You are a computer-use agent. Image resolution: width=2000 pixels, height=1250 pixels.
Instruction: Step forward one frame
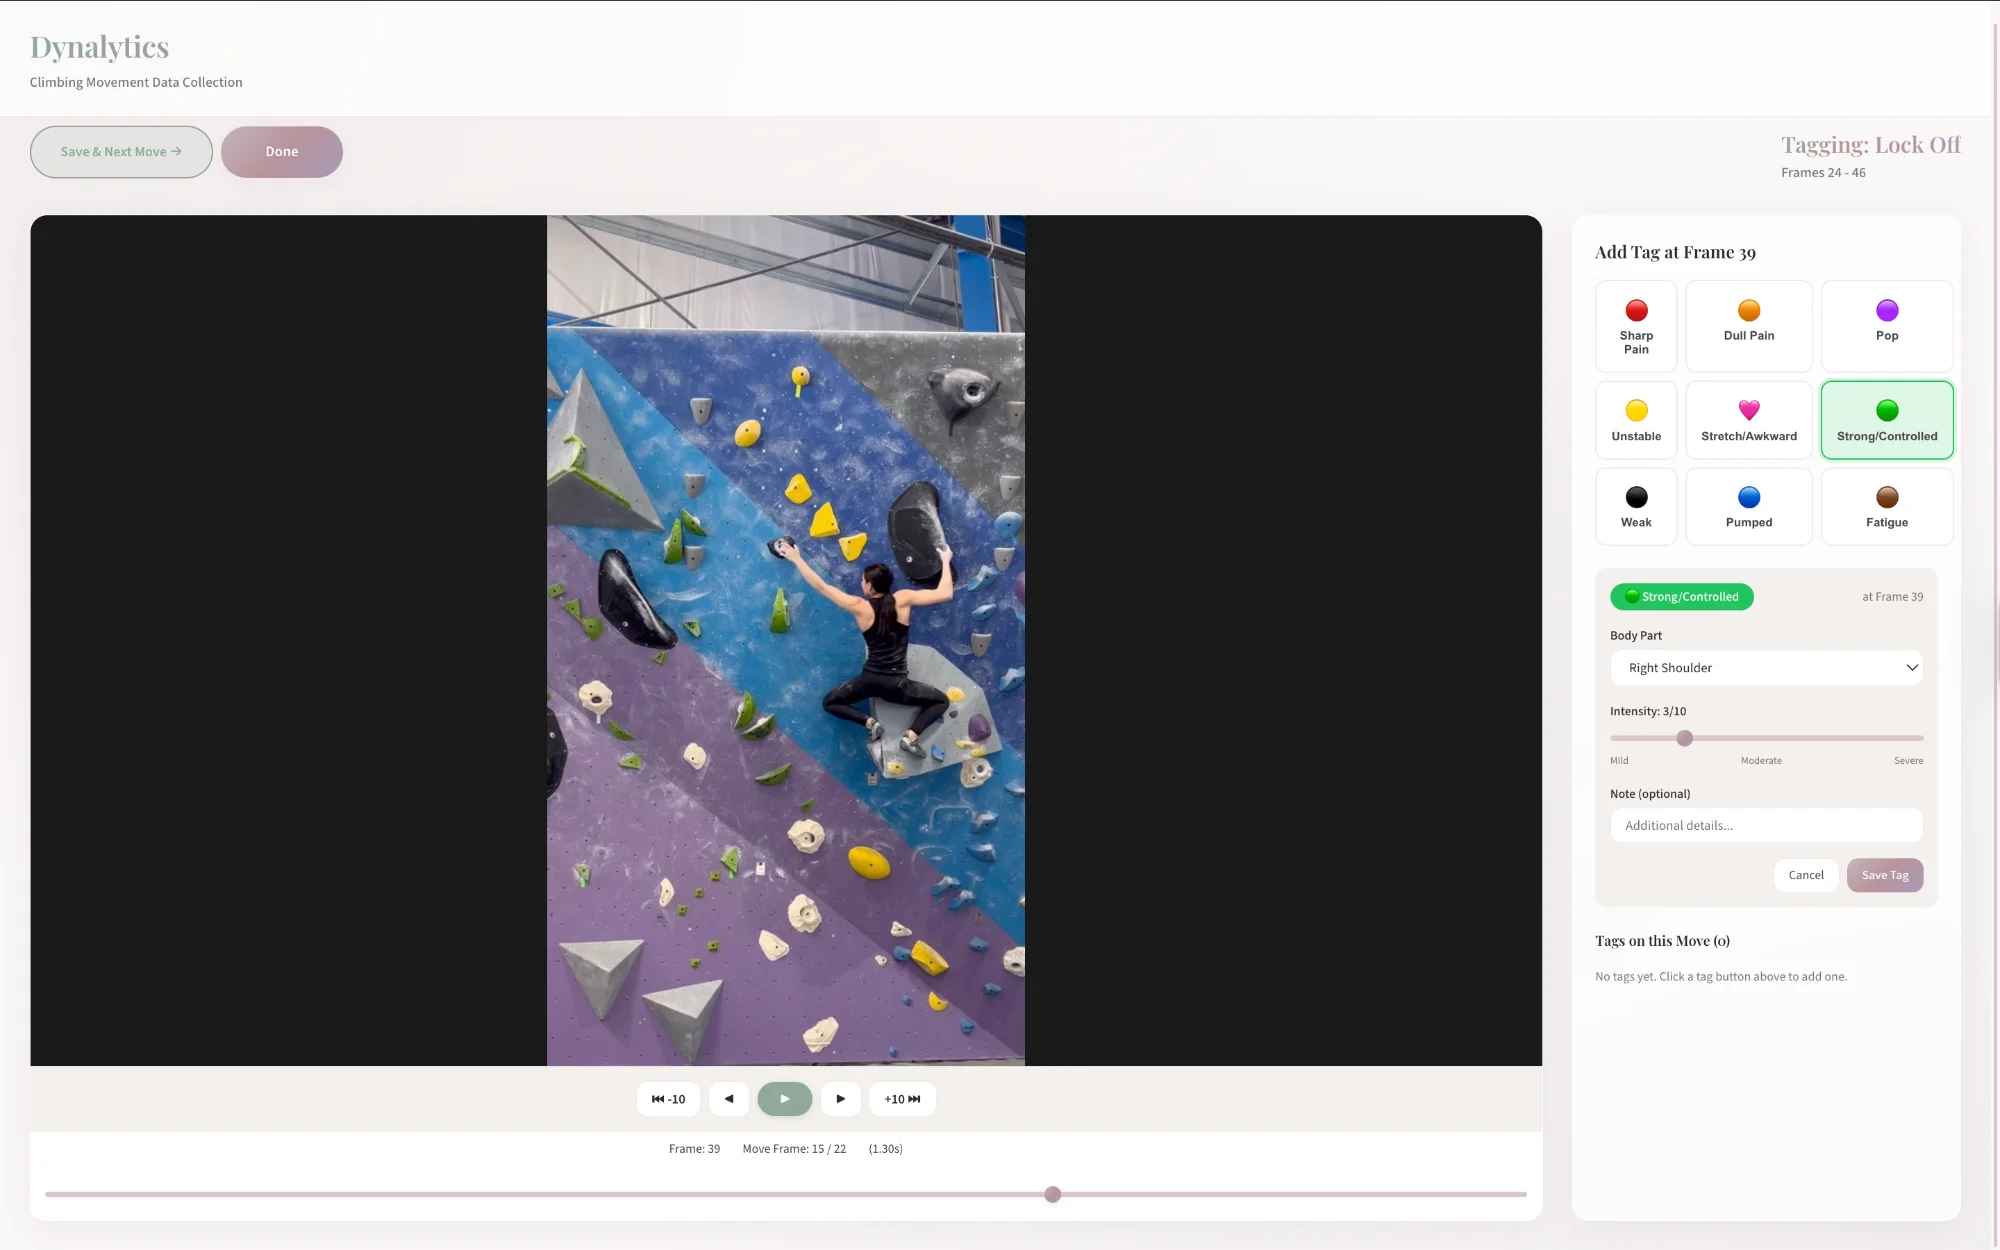click(840, 1099)
